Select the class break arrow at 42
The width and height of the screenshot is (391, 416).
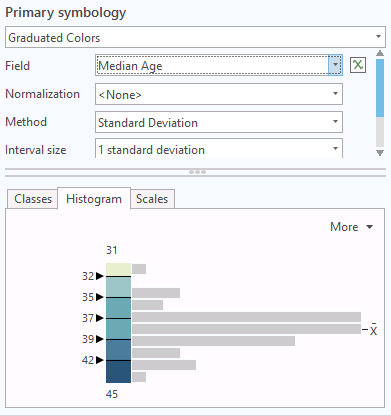100,360
